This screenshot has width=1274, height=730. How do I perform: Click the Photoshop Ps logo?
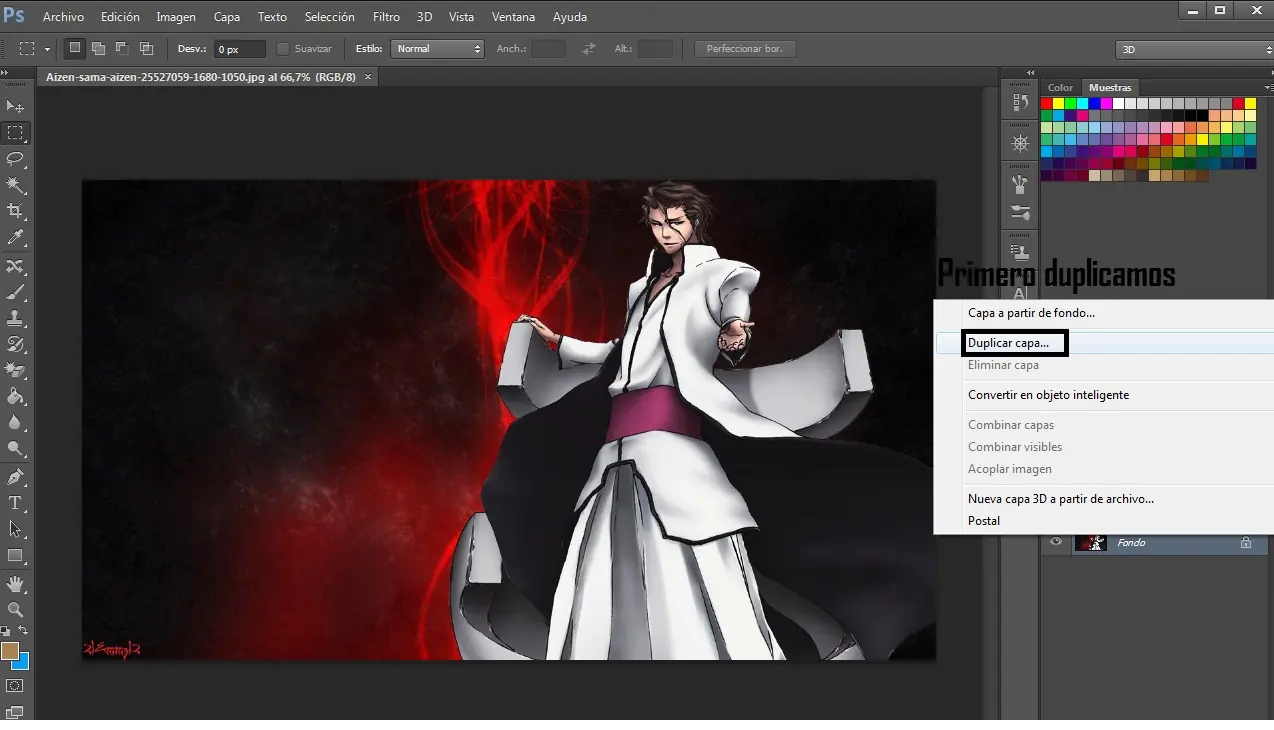tap(14, 15)
